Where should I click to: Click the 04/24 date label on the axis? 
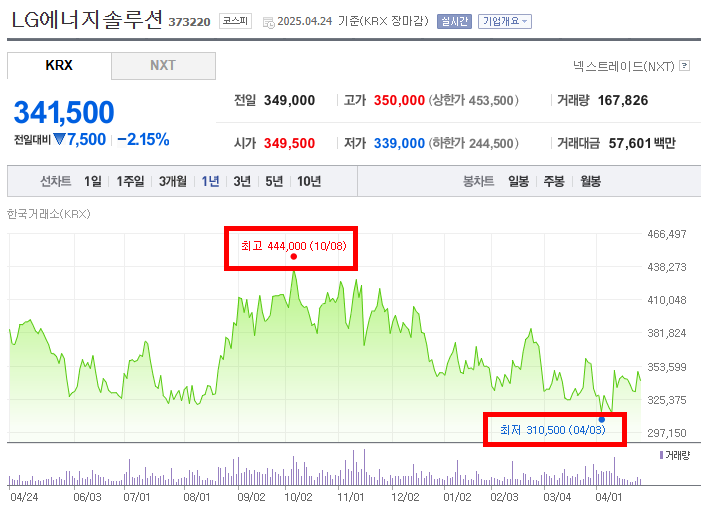click(24, 497)
